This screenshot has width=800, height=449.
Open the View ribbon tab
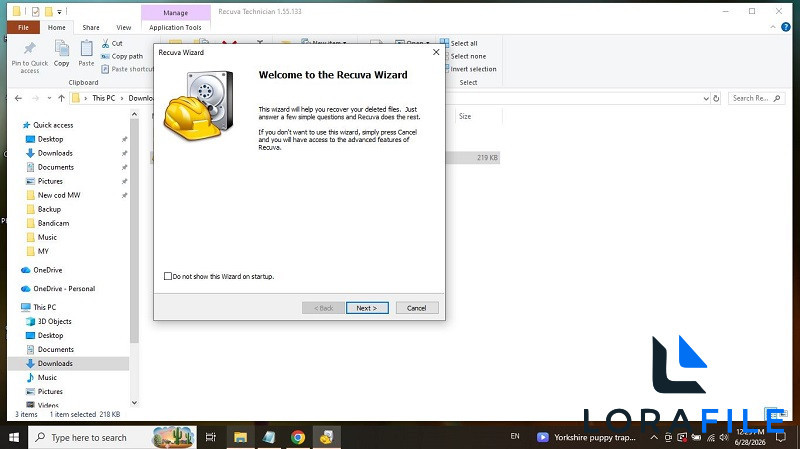click(123, 28)
